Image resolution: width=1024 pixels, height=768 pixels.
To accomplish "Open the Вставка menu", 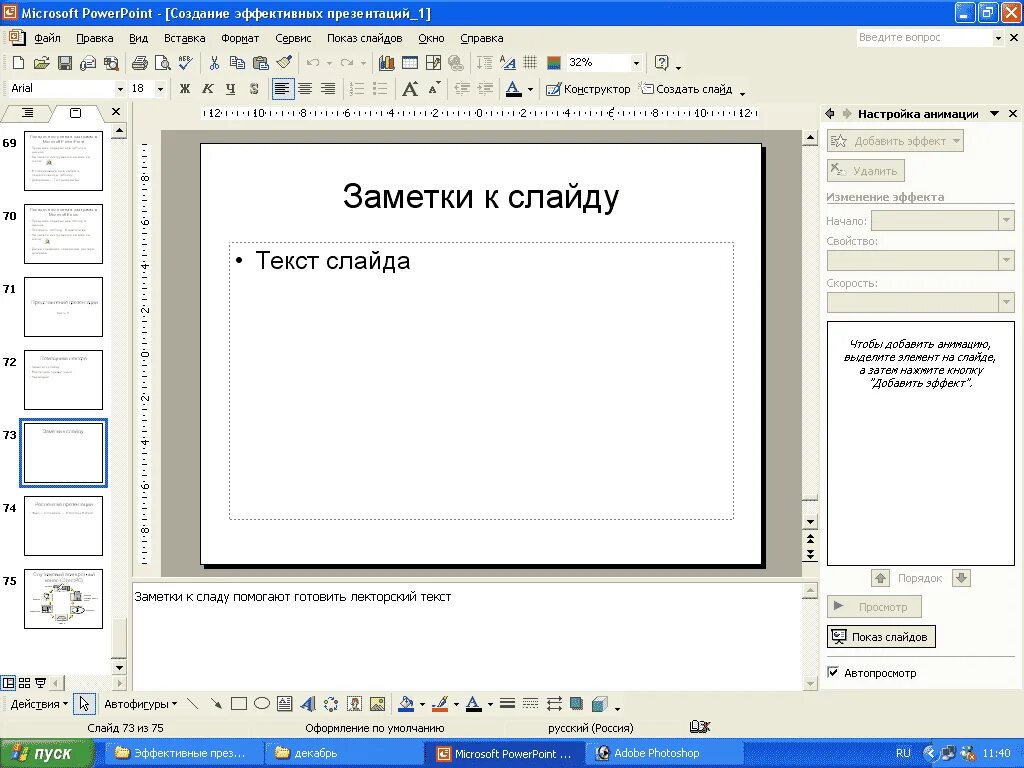I will tap(185, 39).
